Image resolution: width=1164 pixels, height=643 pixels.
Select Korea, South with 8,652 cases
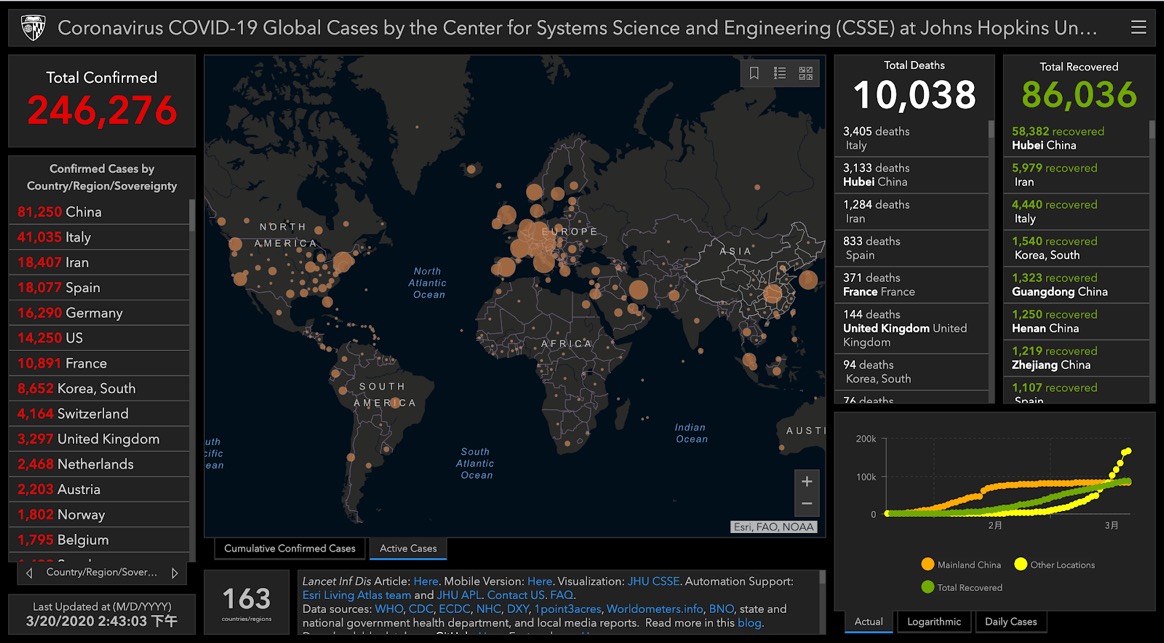point(99,388)
